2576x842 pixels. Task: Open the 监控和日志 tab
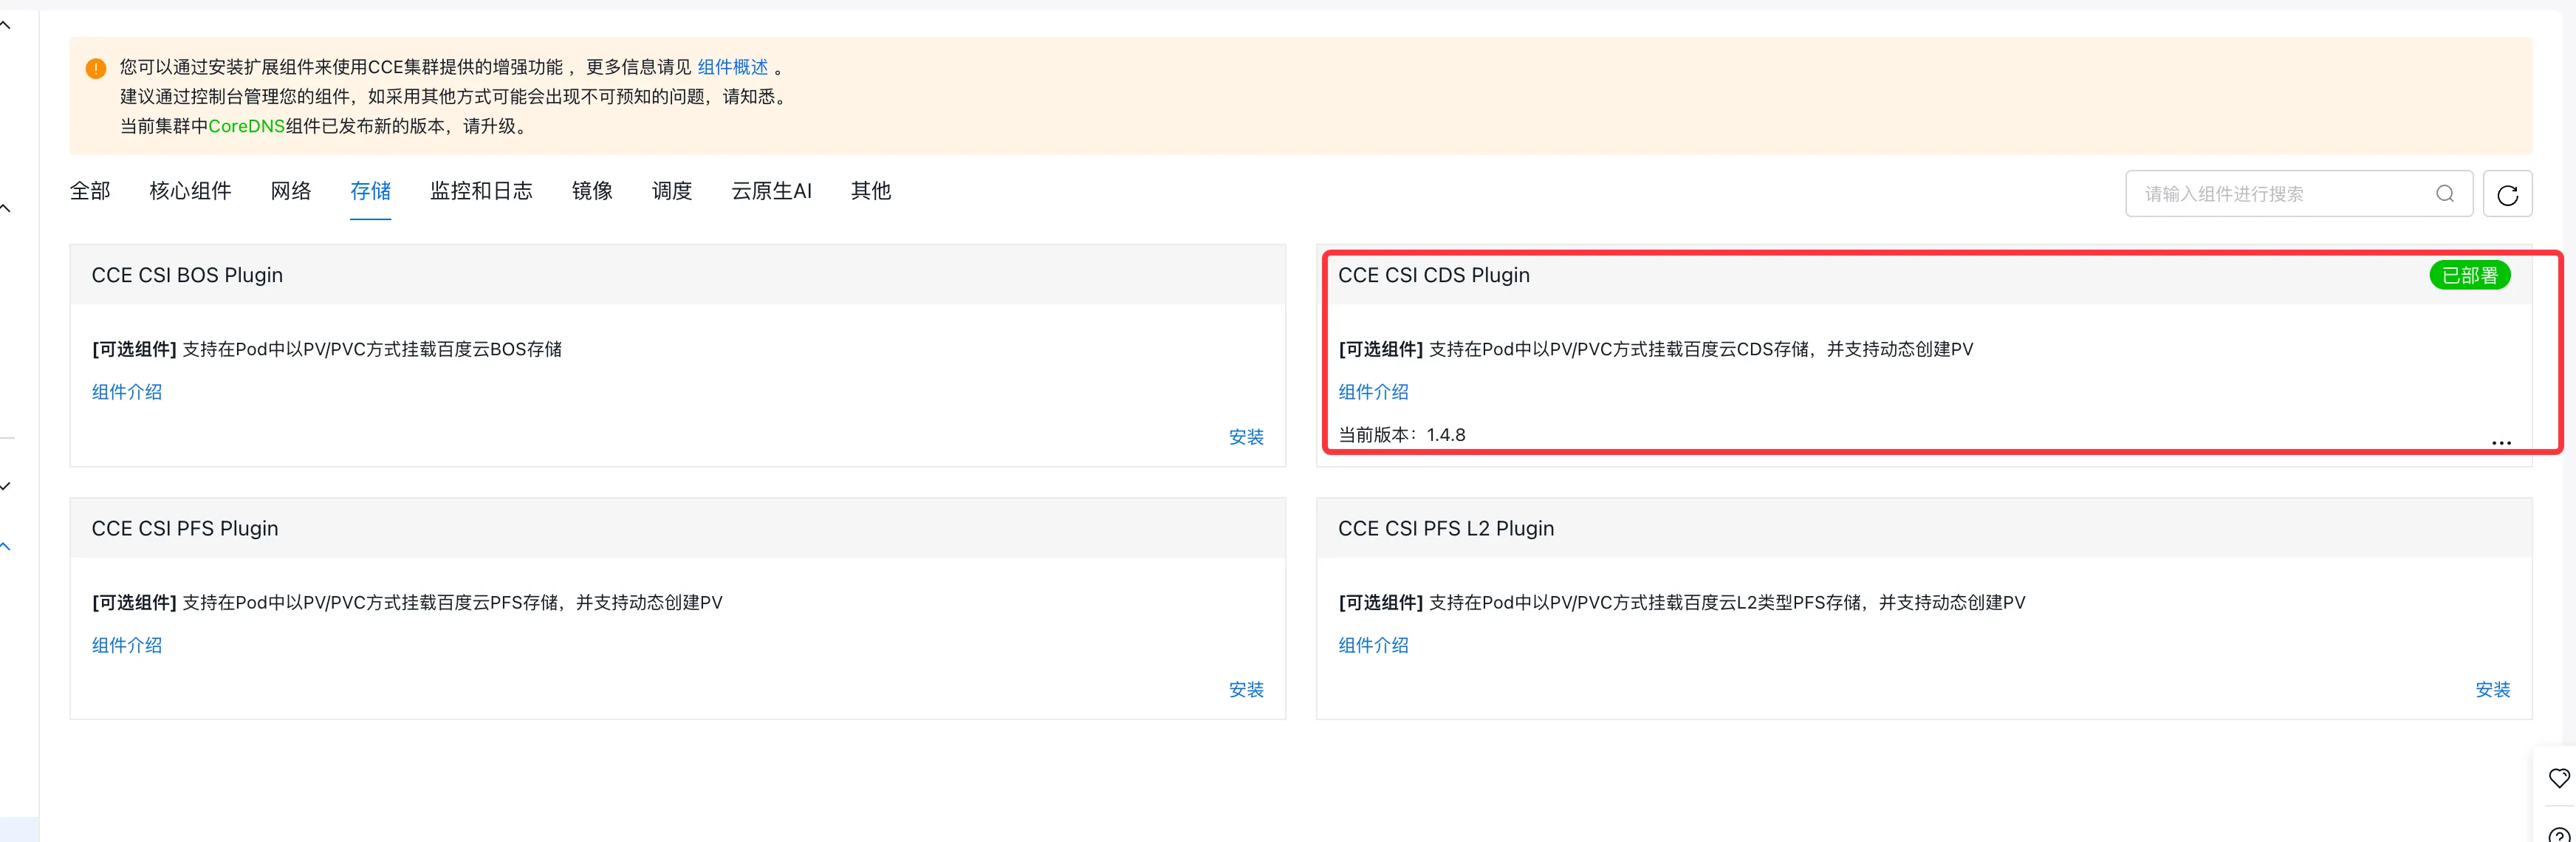481,191
